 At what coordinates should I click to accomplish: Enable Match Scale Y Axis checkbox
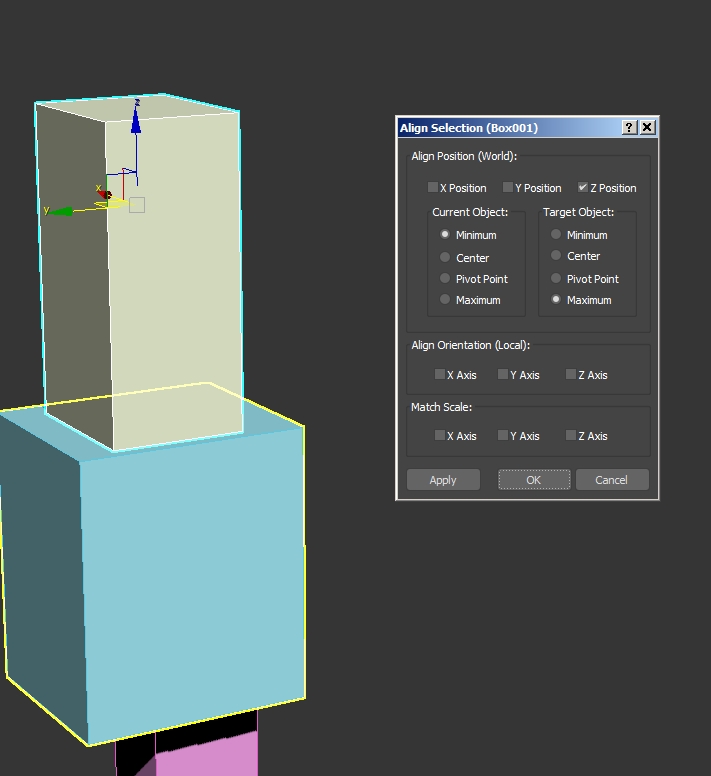point(503,436)
